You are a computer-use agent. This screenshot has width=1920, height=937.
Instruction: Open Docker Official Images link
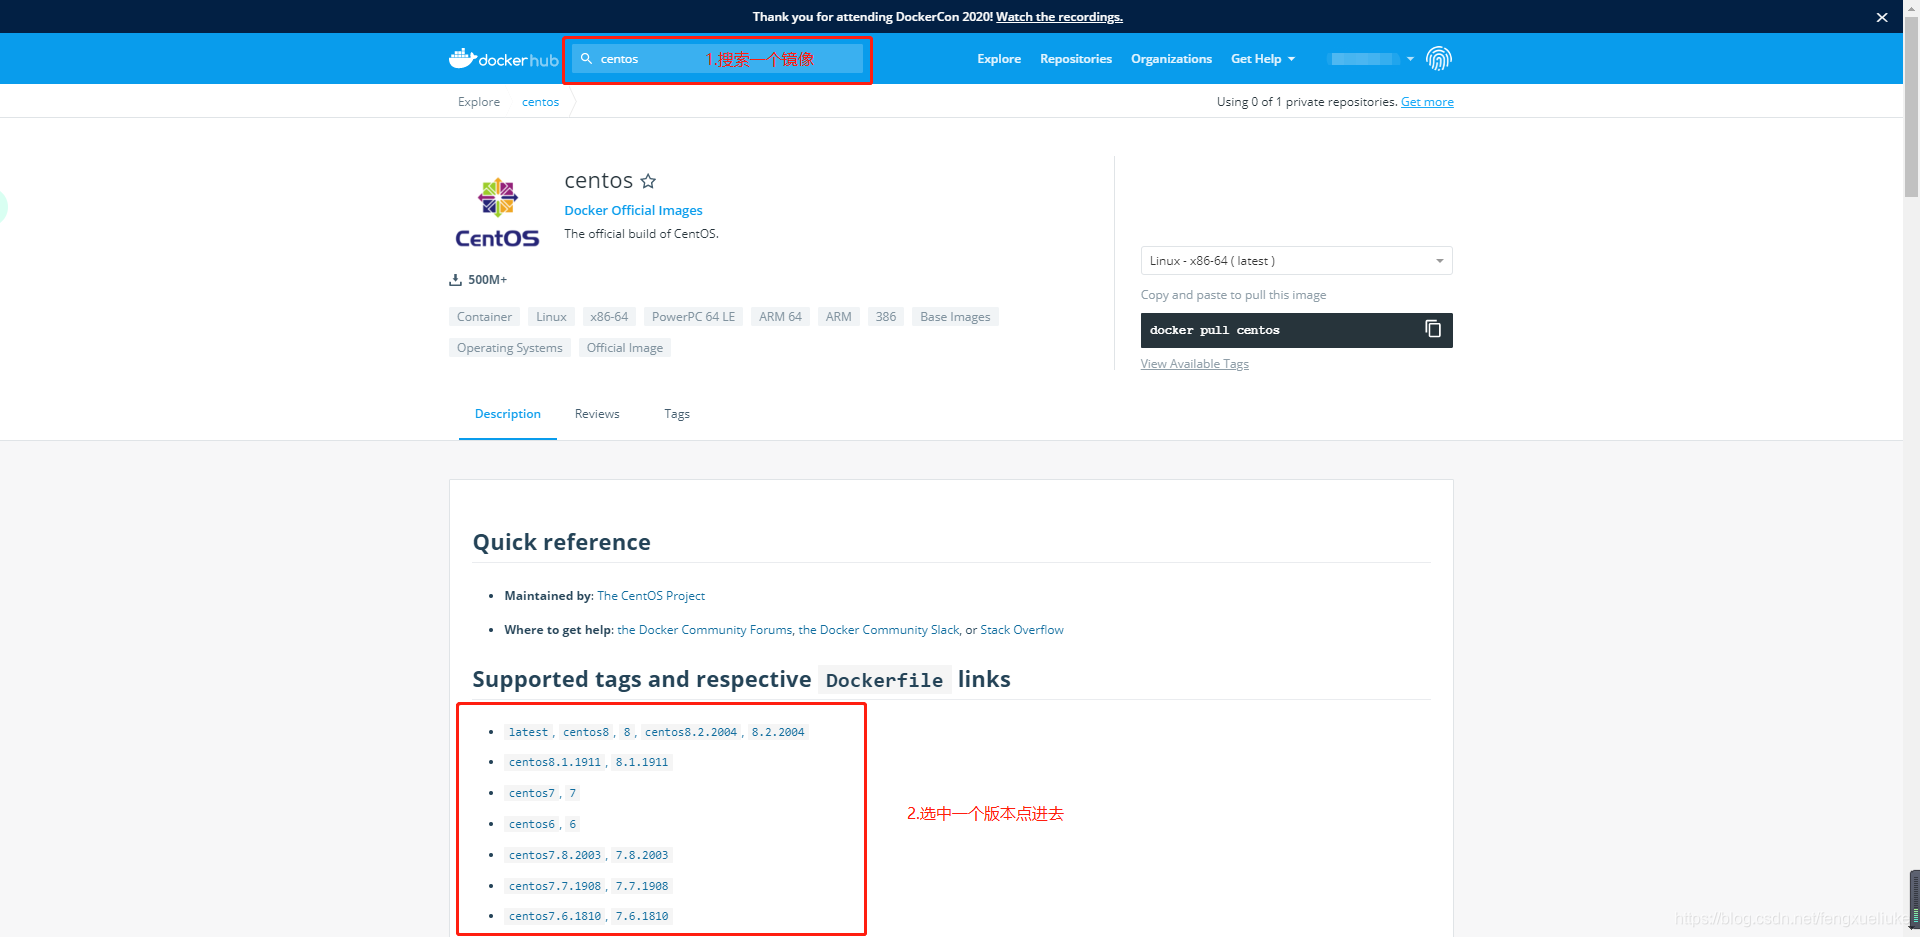633,210
